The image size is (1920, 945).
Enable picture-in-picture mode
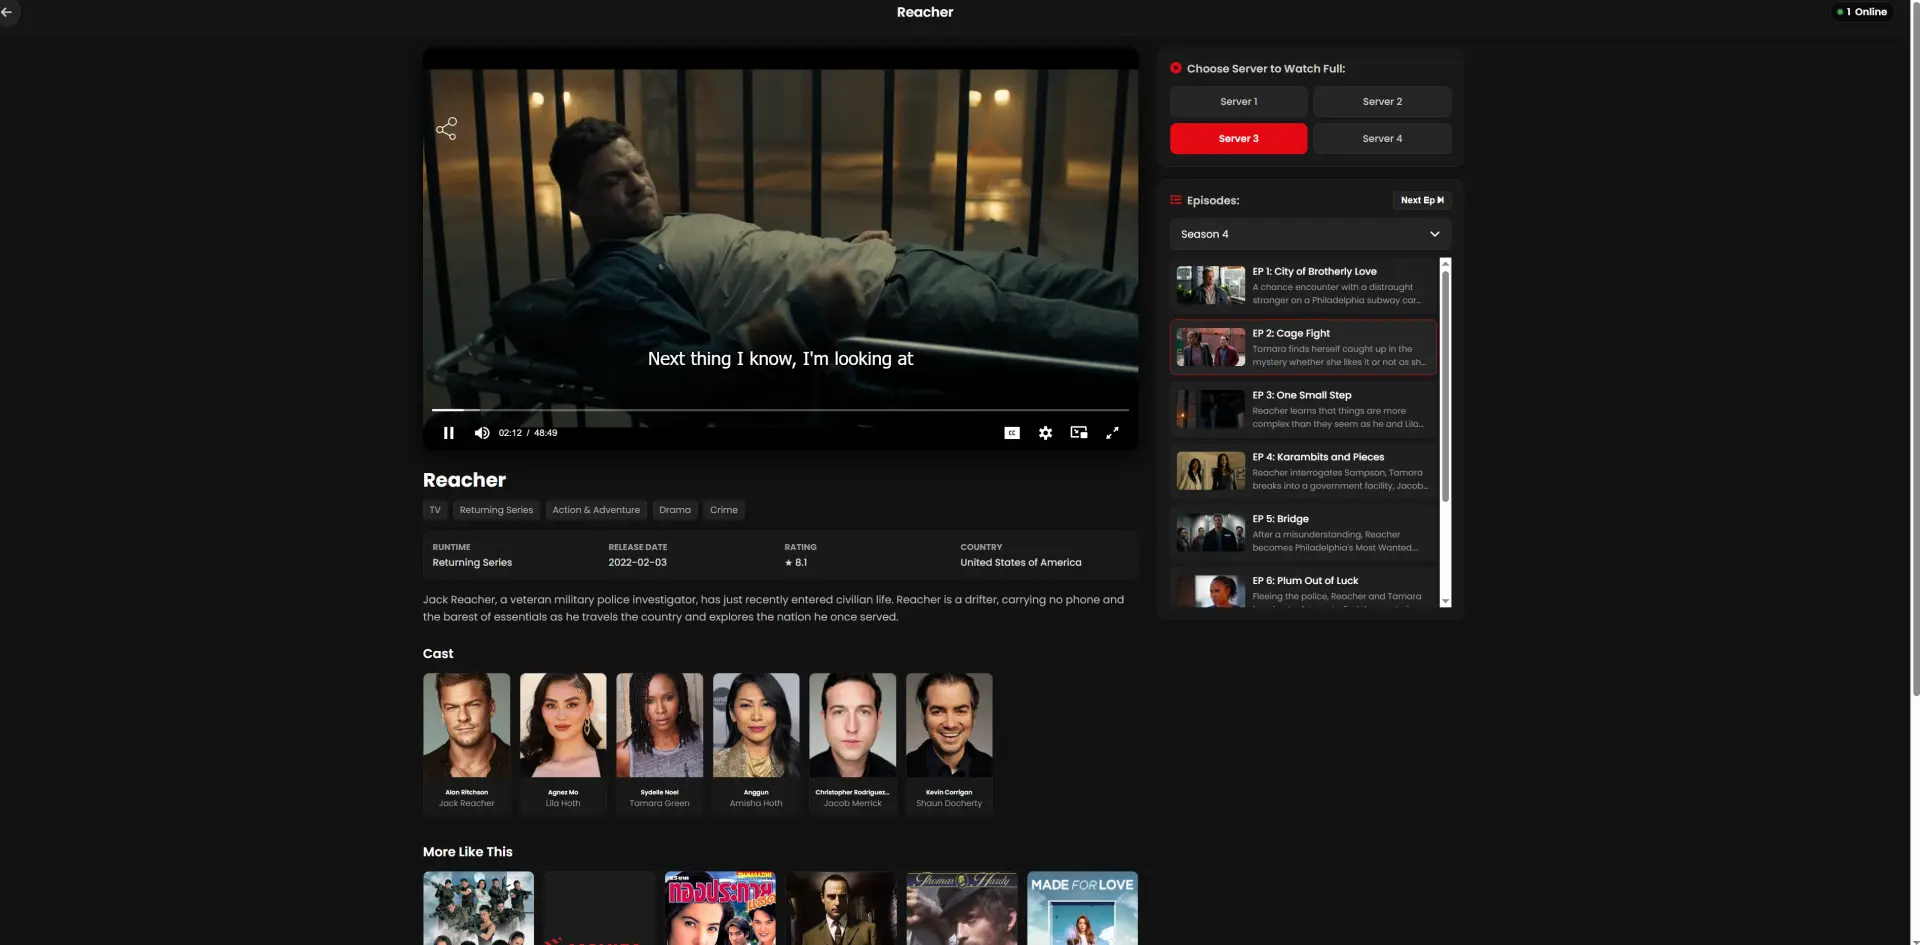coord(1079,433)
